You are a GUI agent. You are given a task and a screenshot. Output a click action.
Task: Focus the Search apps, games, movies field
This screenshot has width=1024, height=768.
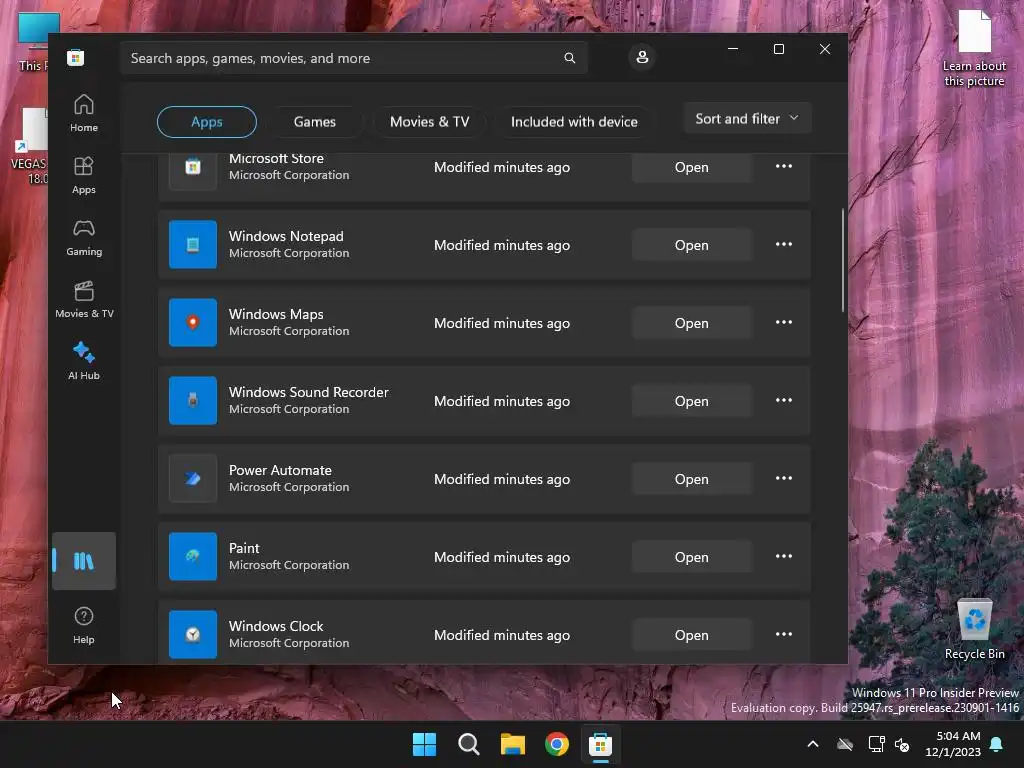pyautogui.click(x=353, y=58)
